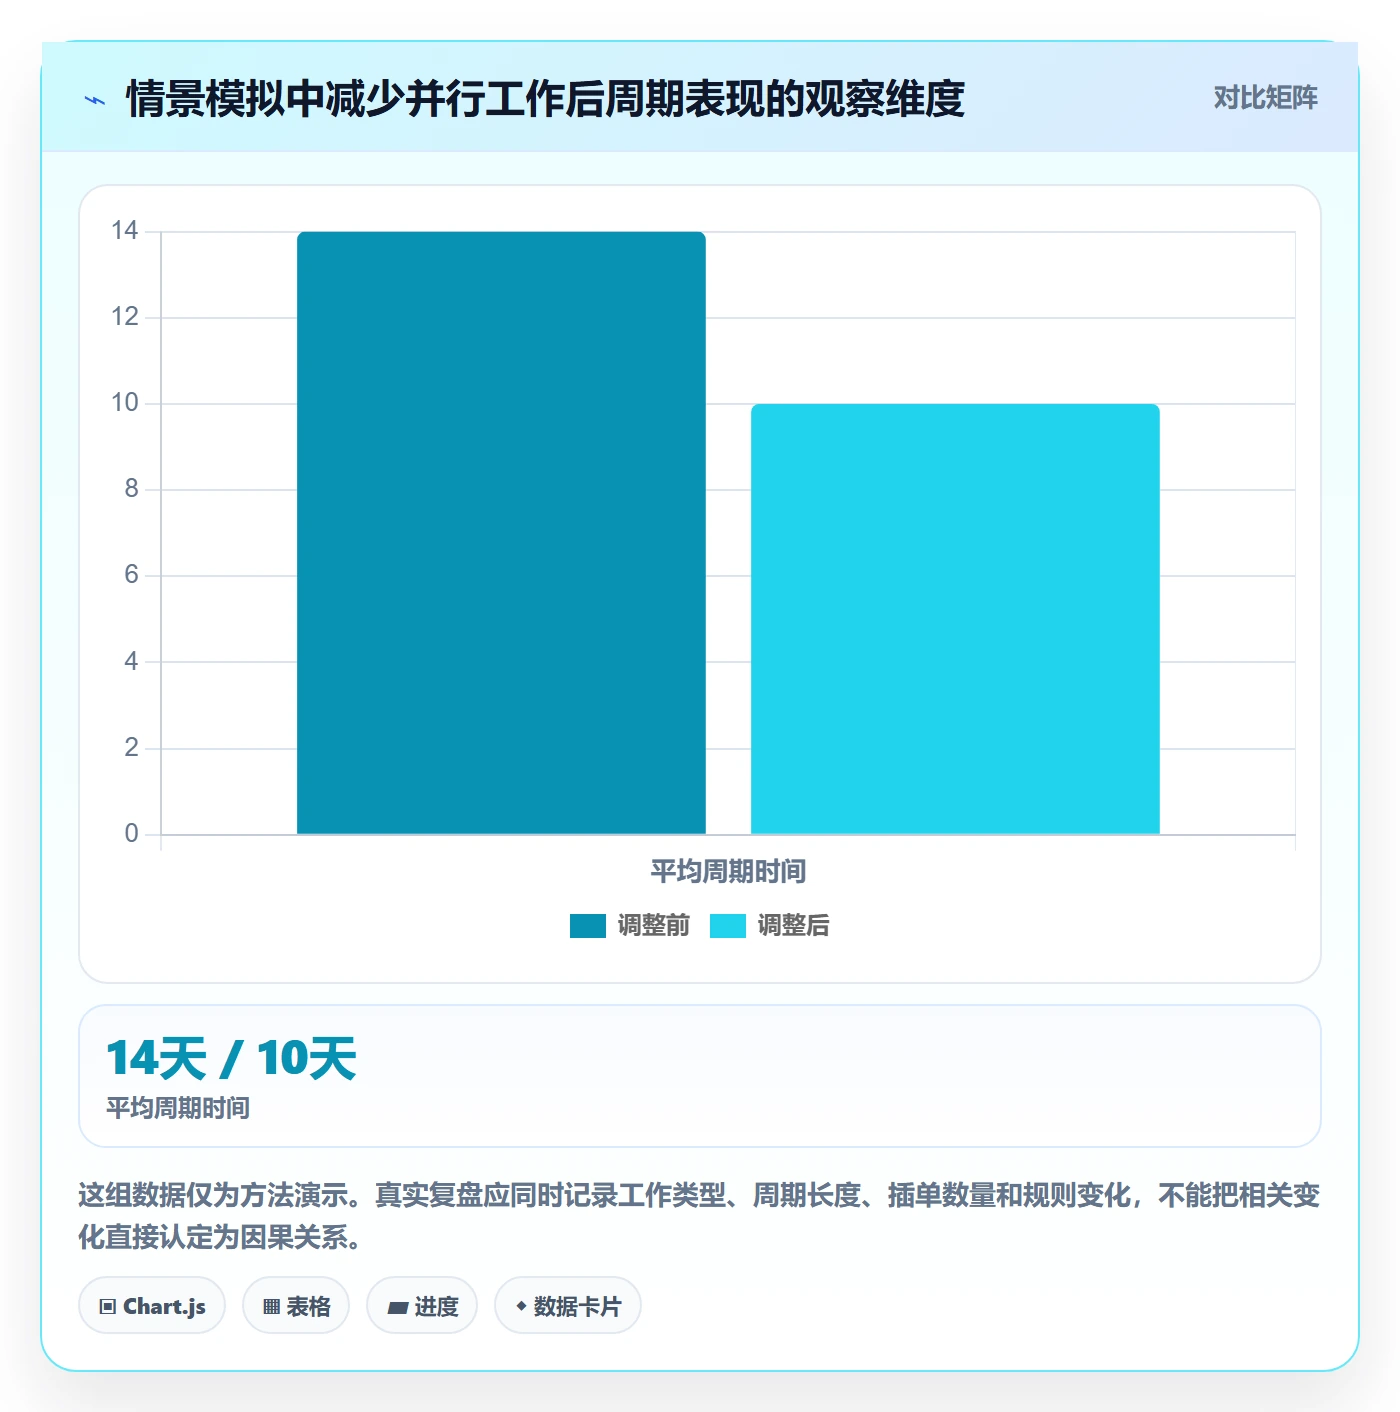The height and width of the screenshot is (1412, 1400).
Task: Click the light cyan 调整后 bar
Action: click(x=955, y=619)
